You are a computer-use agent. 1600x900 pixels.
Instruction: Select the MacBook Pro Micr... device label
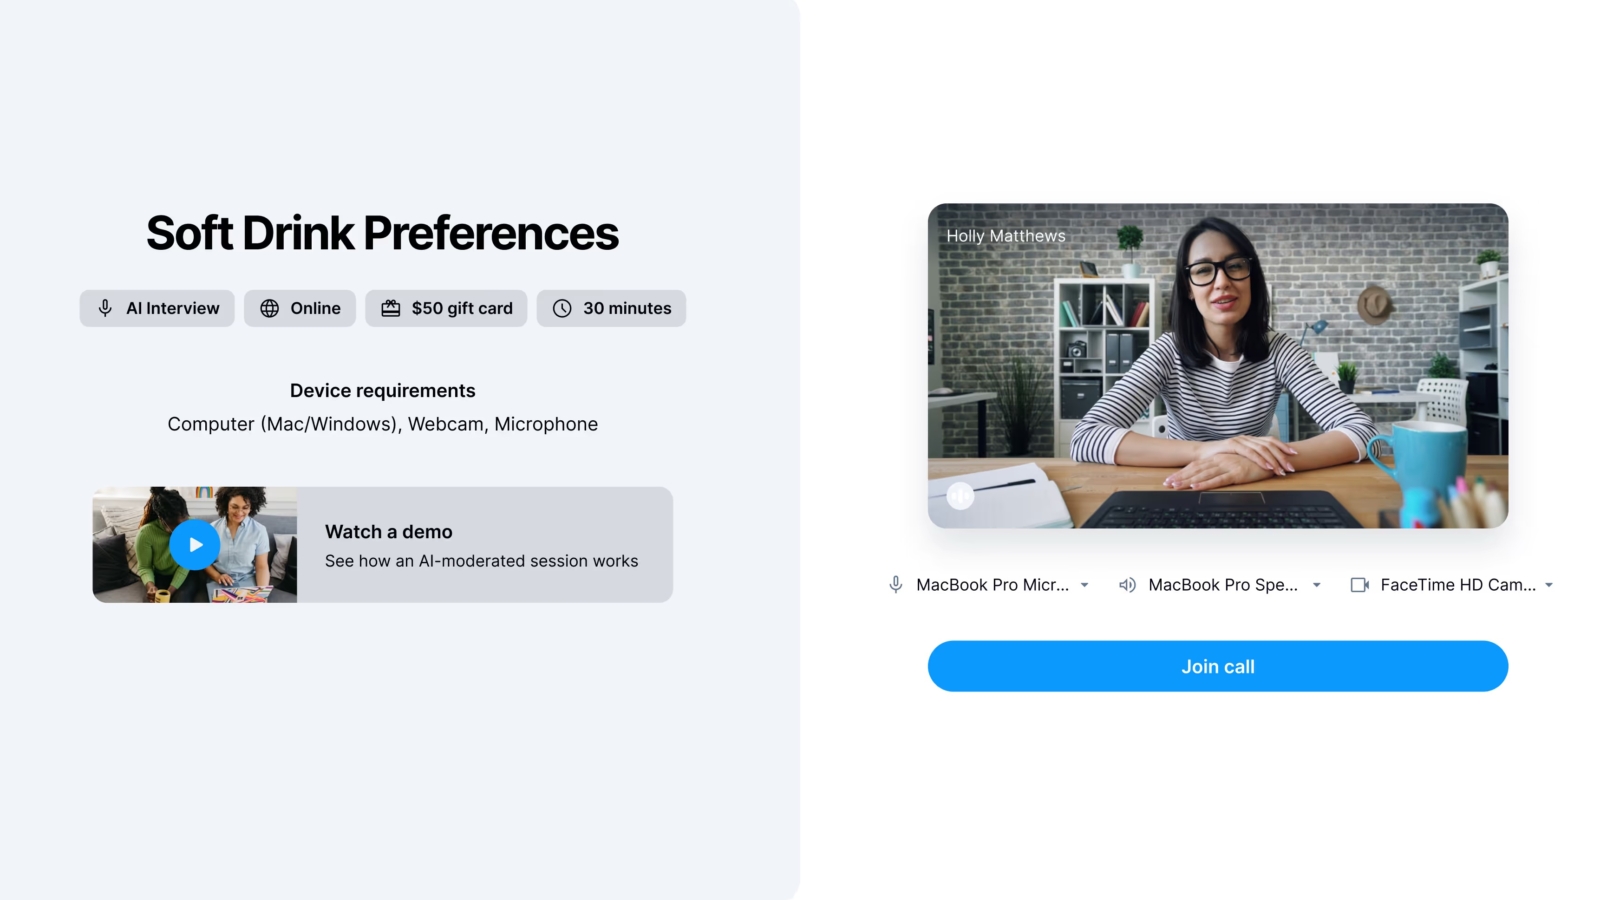[993, 585]
